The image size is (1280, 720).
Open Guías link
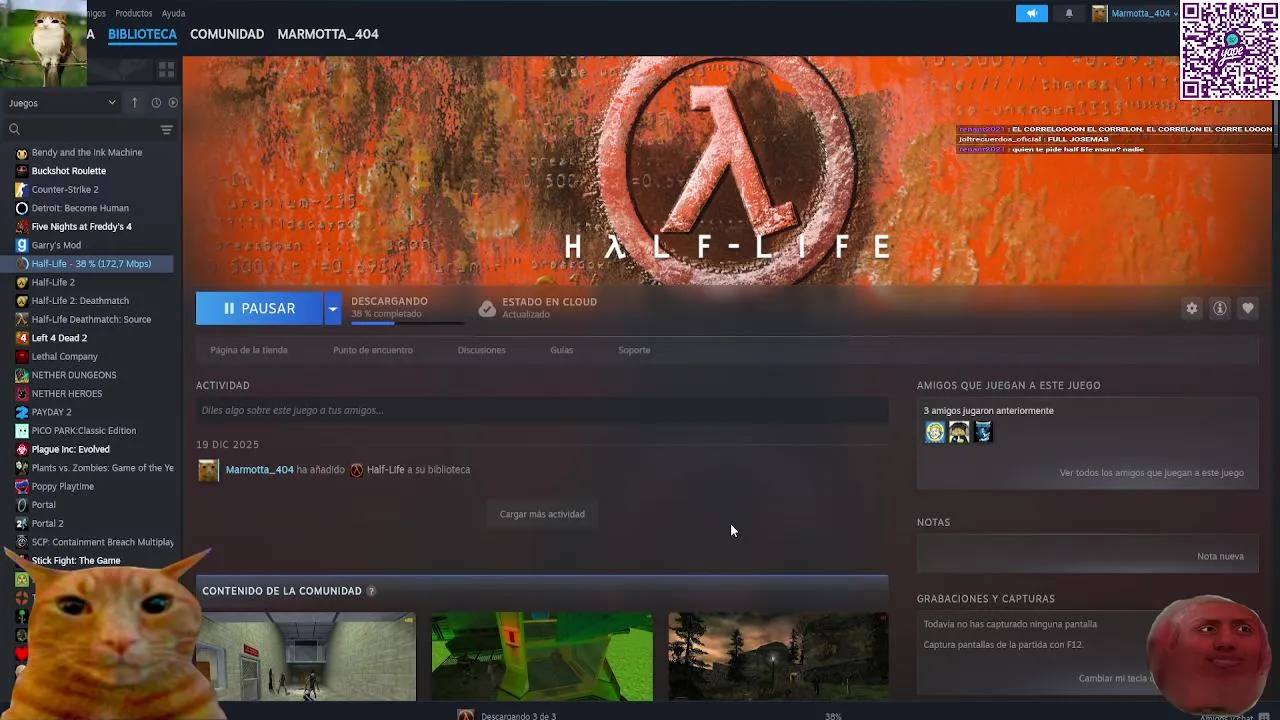click(561, 350)
